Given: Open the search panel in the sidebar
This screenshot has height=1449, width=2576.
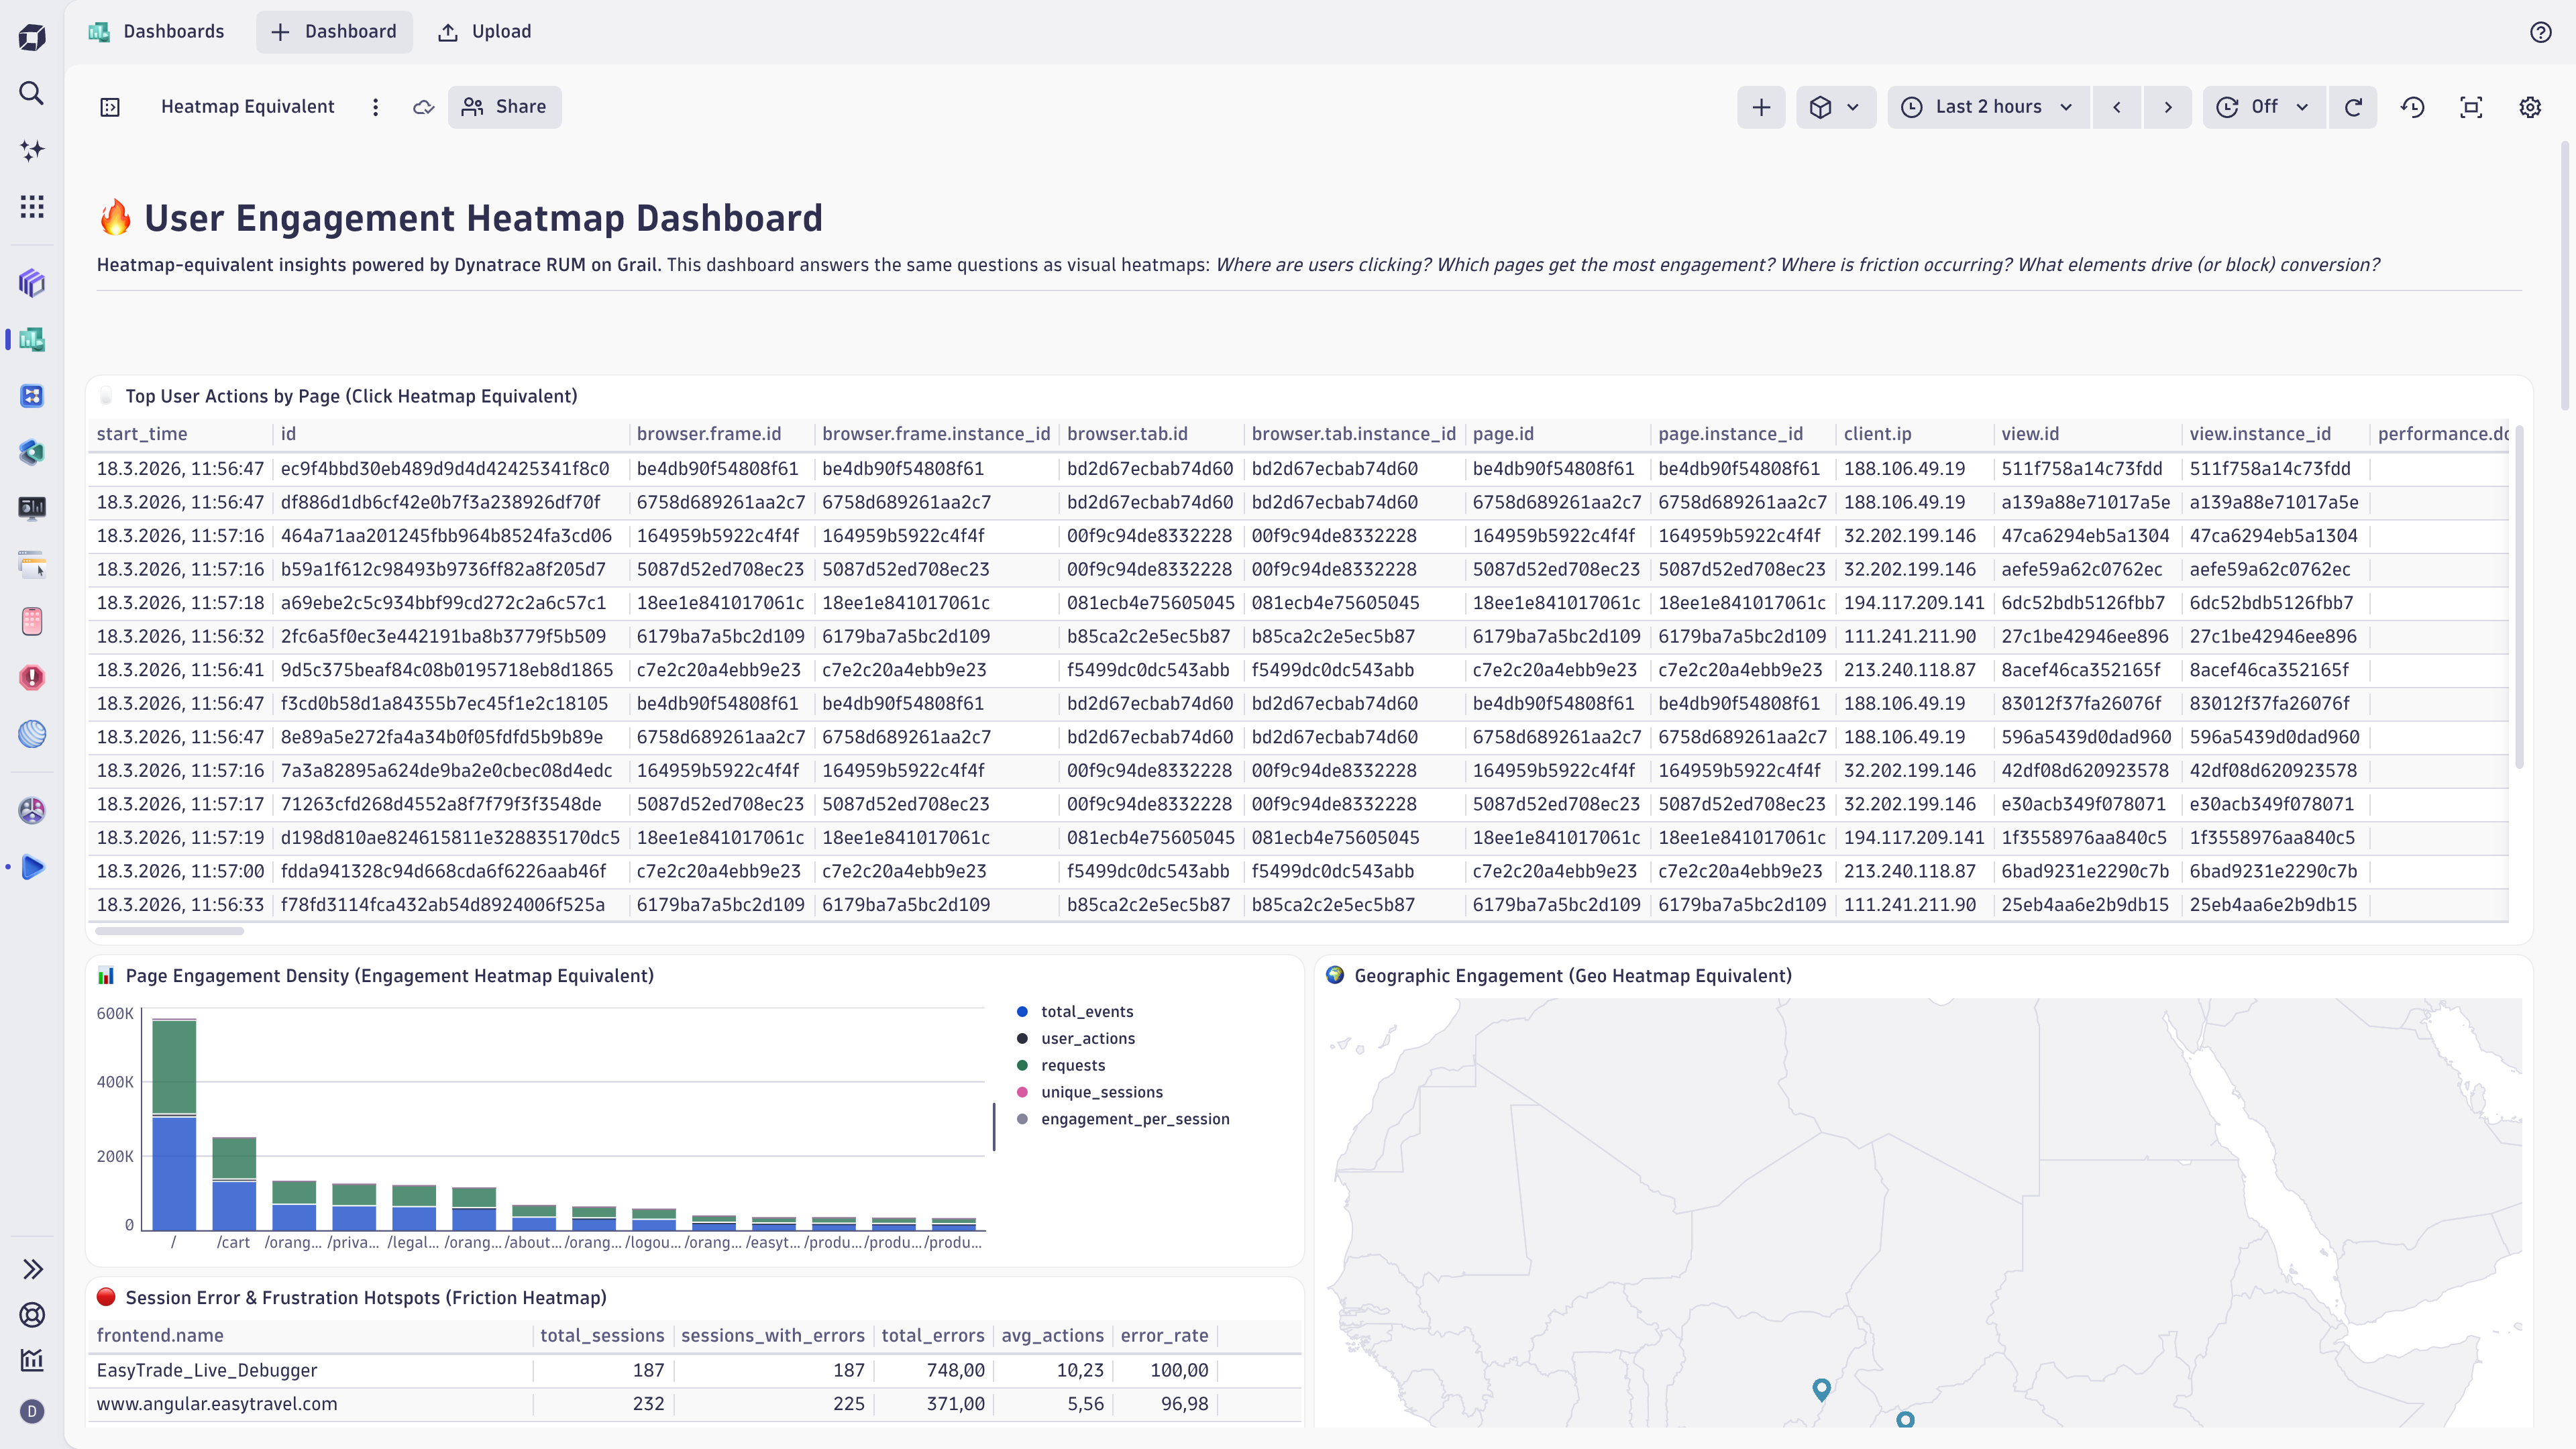Looking at the screenshot, I should tap(32, 93).
